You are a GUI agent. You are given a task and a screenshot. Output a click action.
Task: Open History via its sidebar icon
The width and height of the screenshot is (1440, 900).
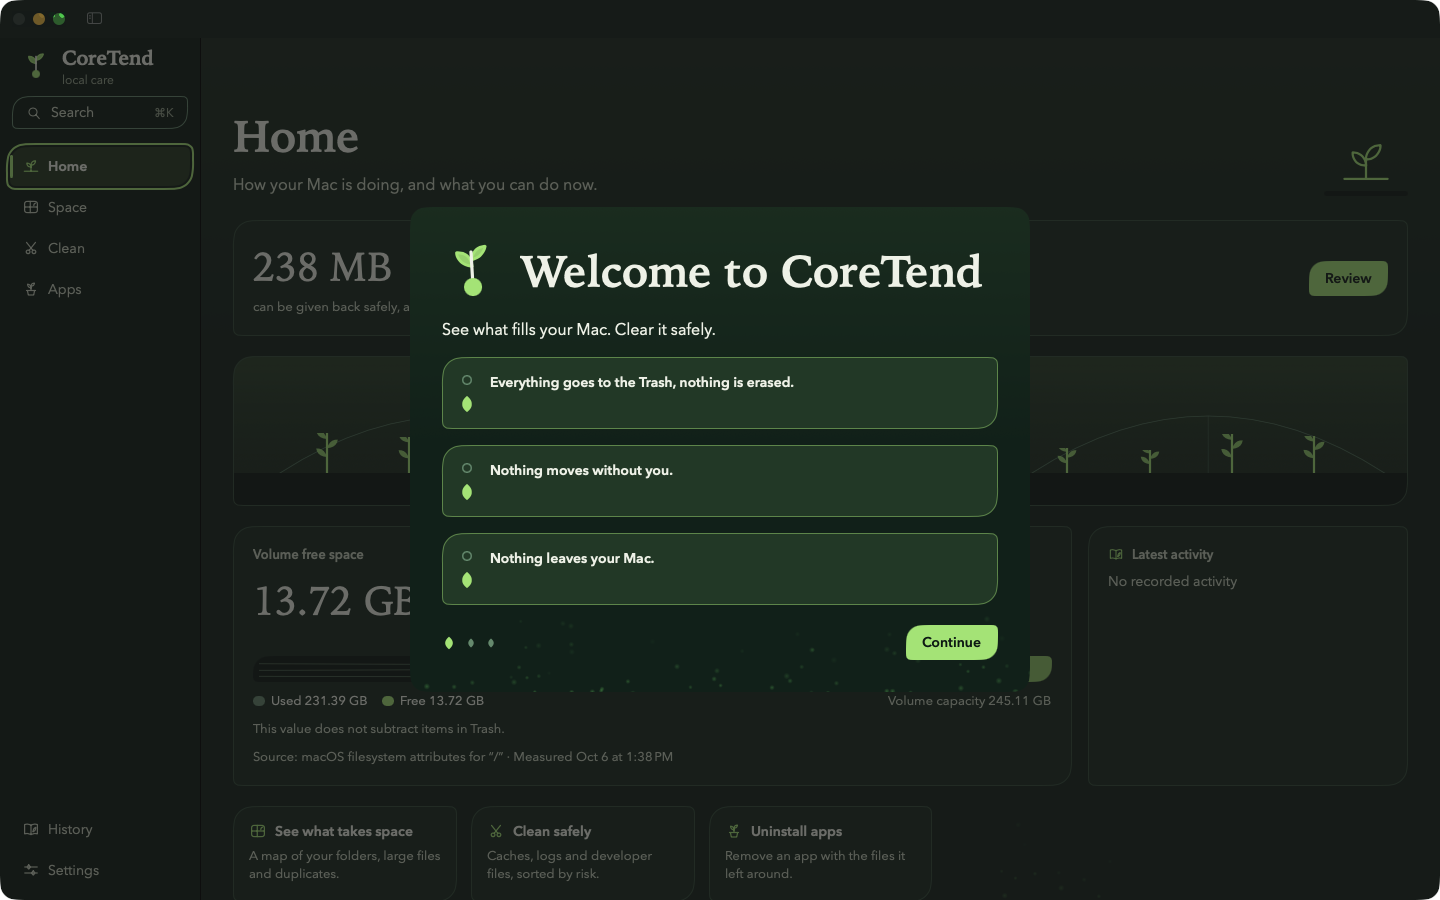click(x=31, y=829)
